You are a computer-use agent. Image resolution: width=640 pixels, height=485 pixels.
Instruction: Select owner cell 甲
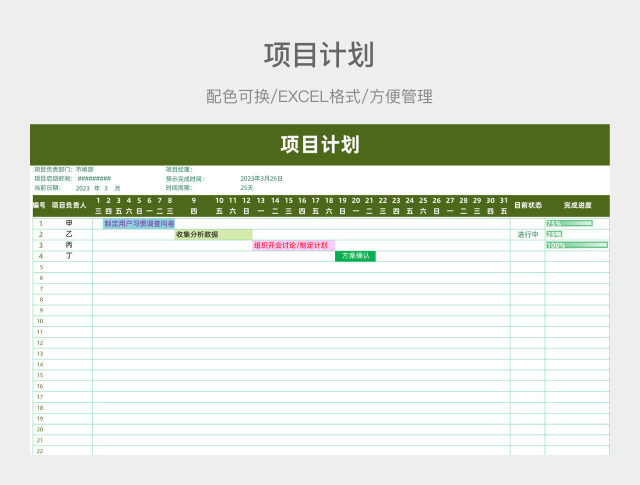tap(69, 223)
